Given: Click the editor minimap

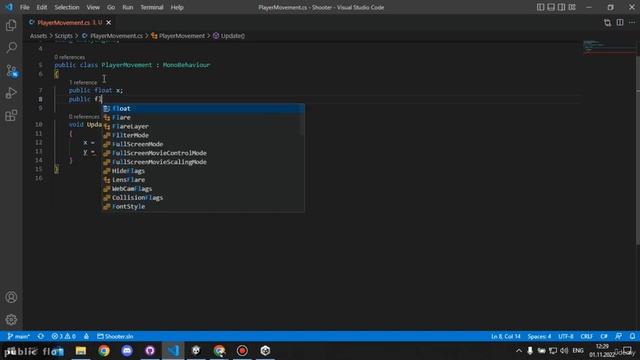Looking at the screenshot, I should (608, 47).
